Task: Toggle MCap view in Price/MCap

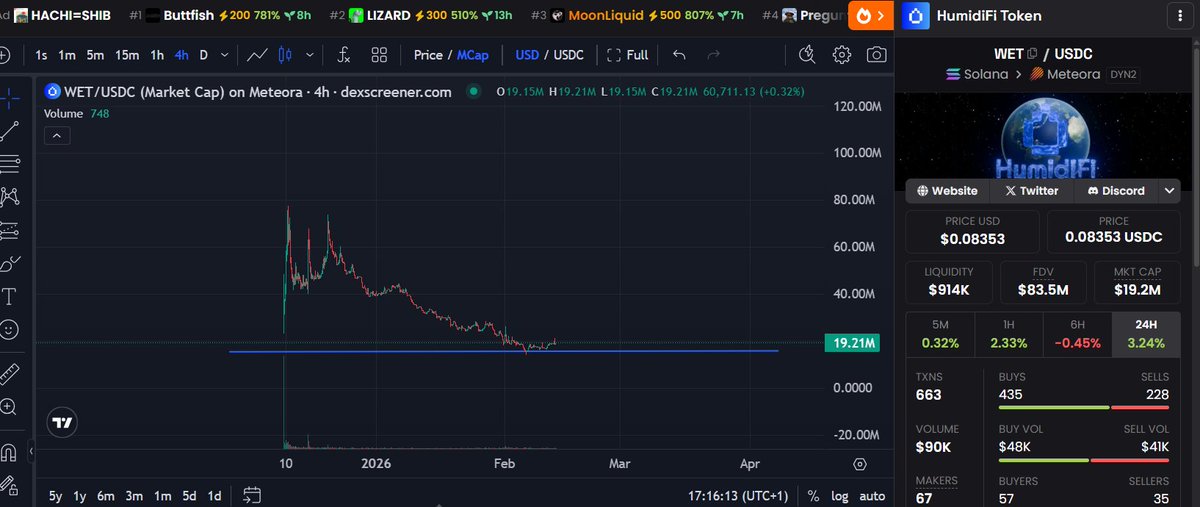Action: click(473, 55)
